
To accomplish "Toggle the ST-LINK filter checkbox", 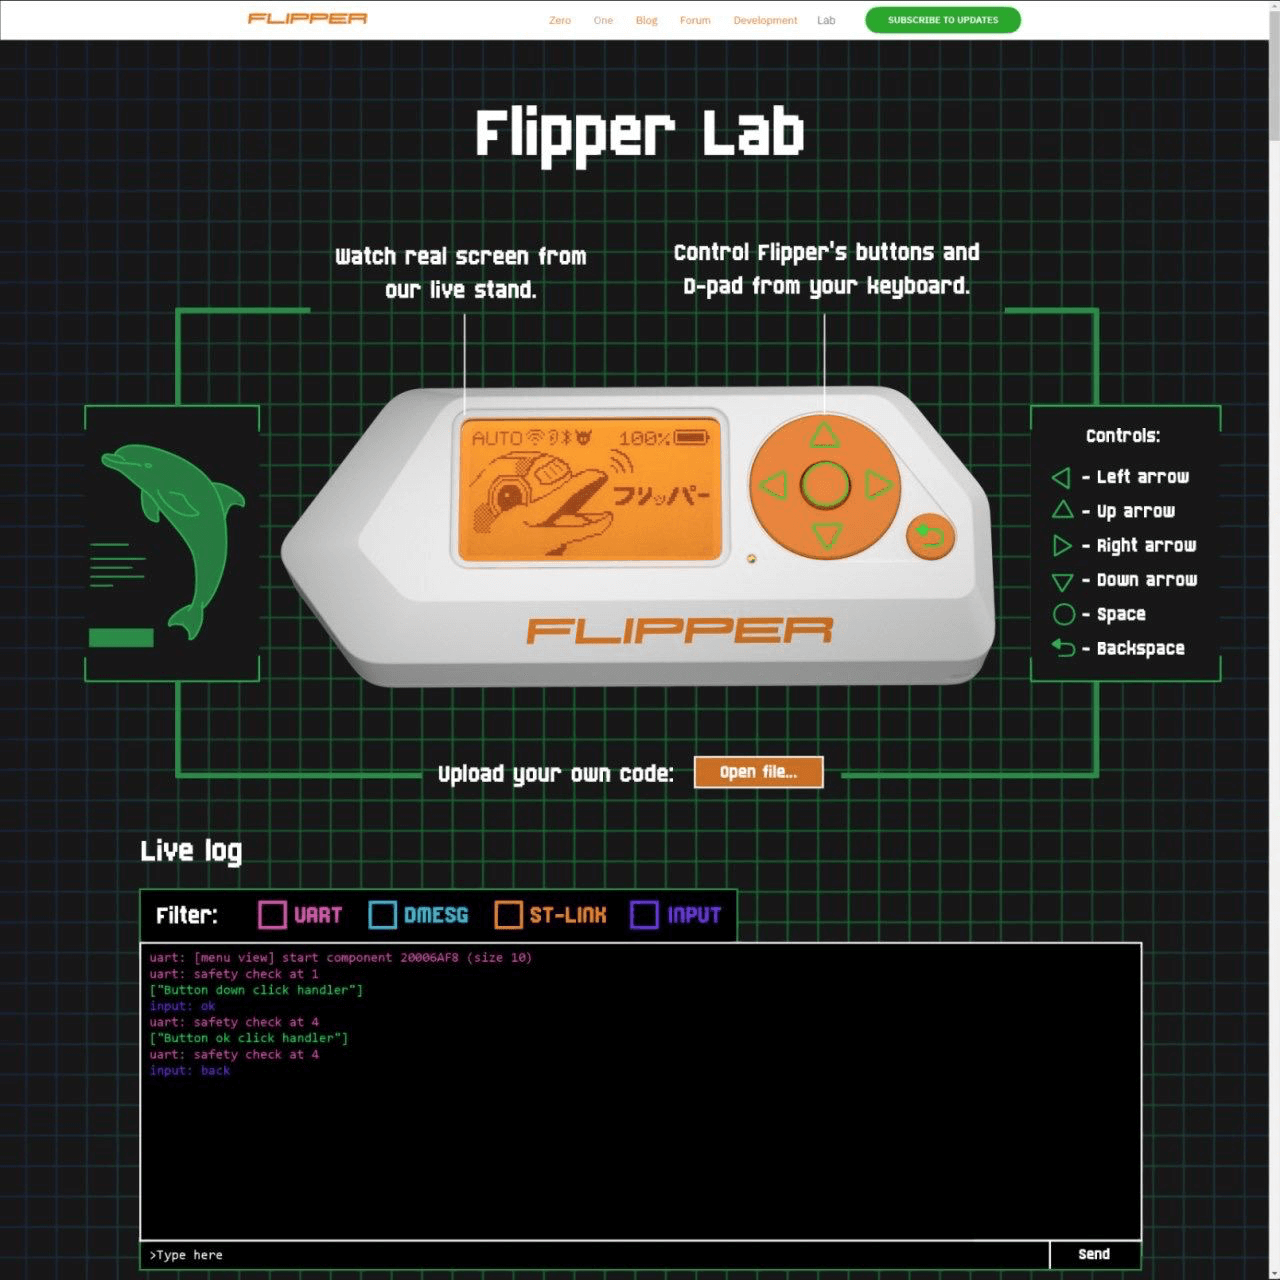I will (x=508, y=915).
